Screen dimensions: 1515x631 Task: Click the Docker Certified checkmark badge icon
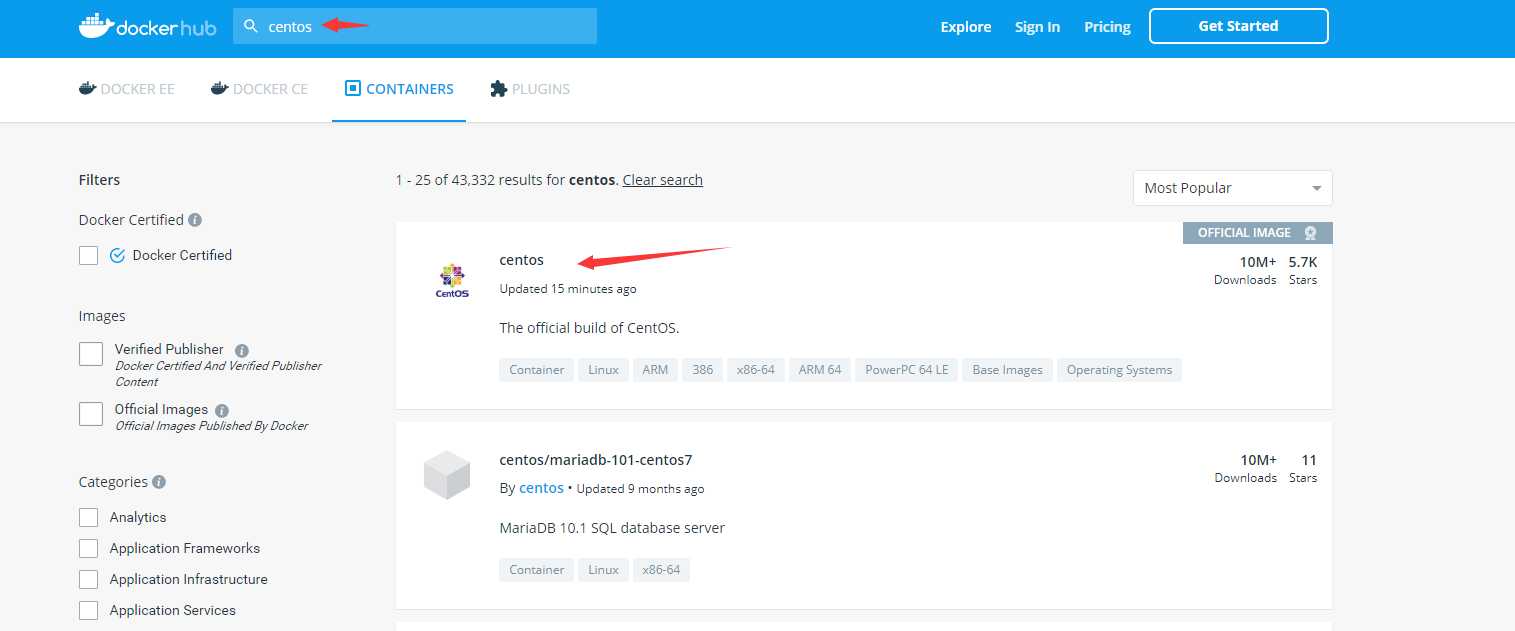(x=117, y=255)
